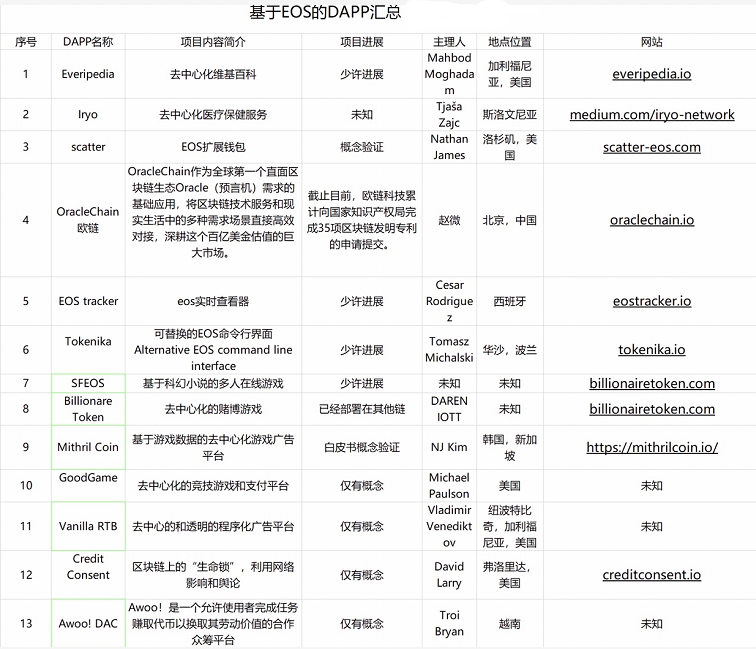Image resolution: width=756 pixels, height=649 pixels.
Task: Click the Troi Bryan cell
Action: pyautogui.click(x=449, y=623)
